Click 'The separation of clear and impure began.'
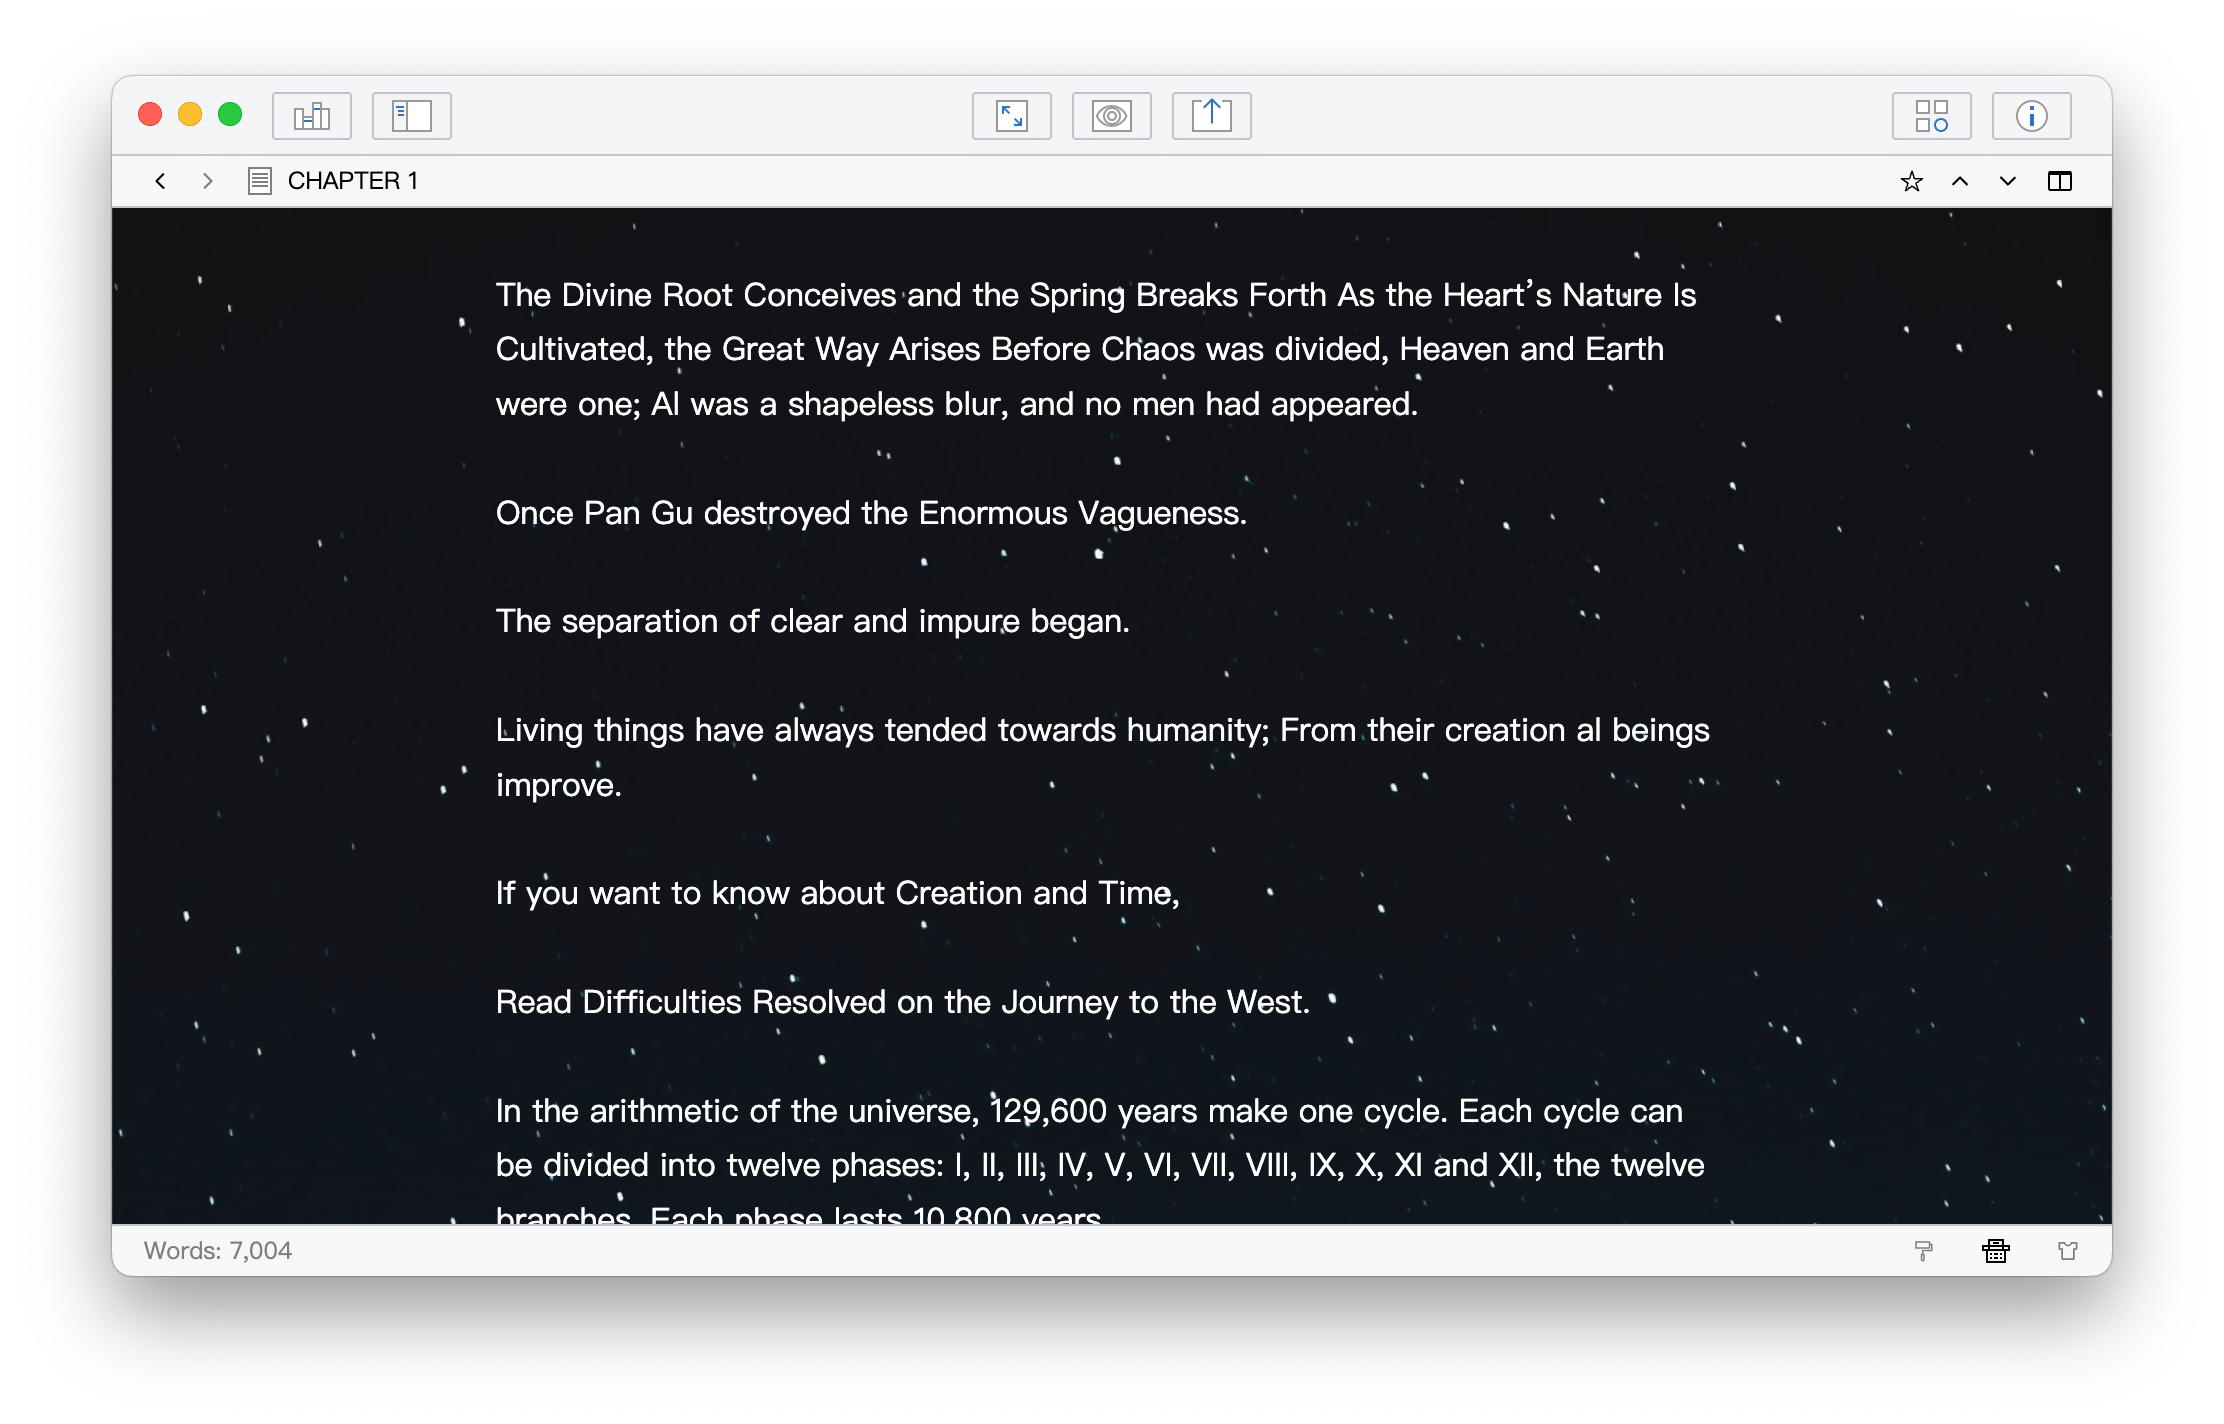The width and height of the screenshot is (2224, 1424). coord(812,622)
